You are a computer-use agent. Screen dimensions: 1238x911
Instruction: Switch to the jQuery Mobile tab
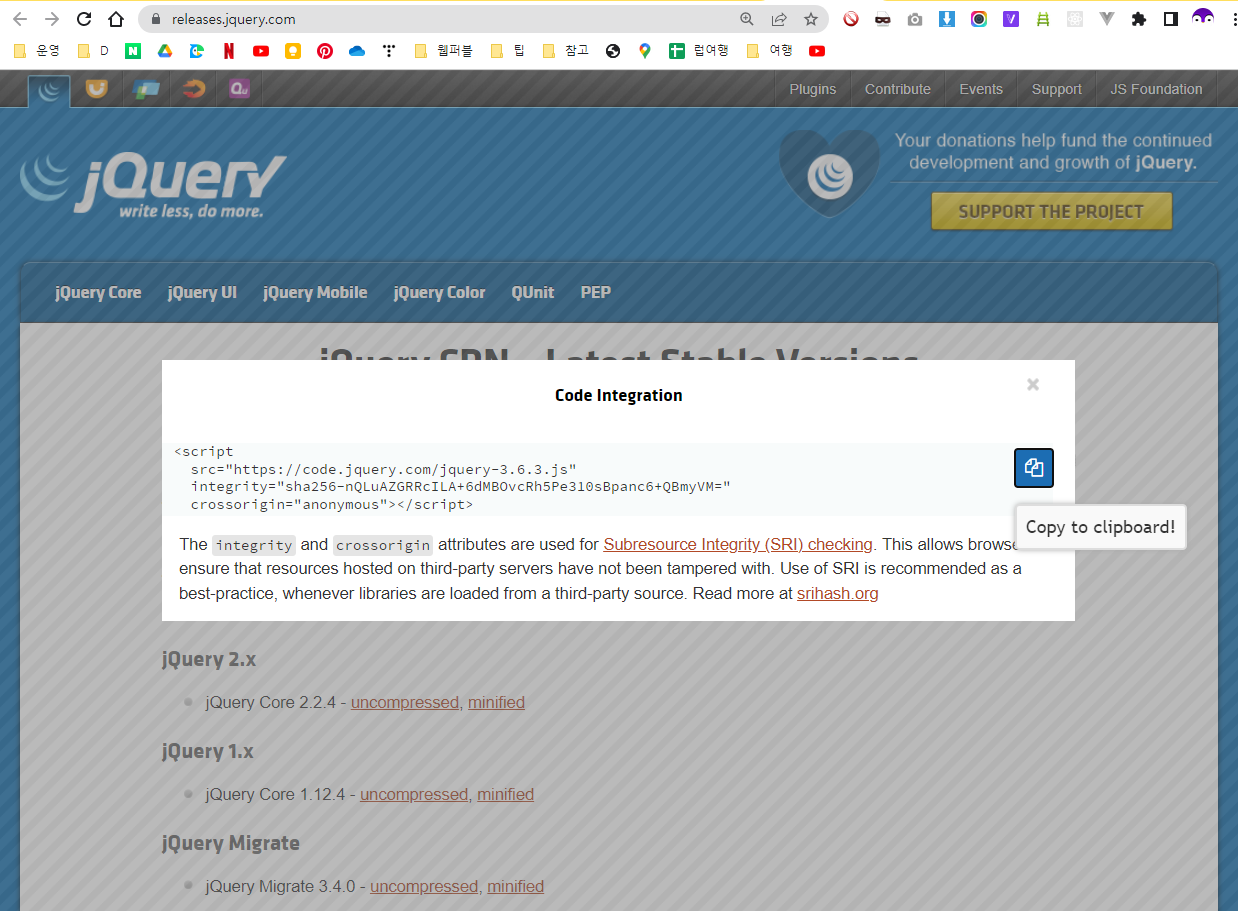point(315,293)
